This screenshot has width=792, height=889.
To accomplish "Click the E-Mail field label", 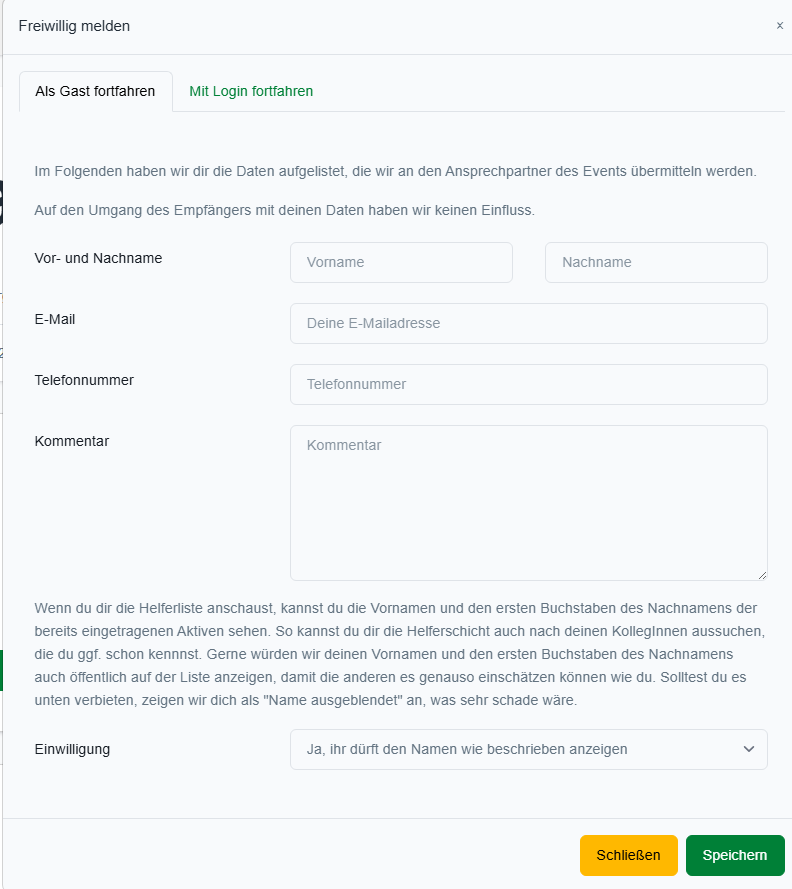I will pyautogui.click(x=55, y=319).
